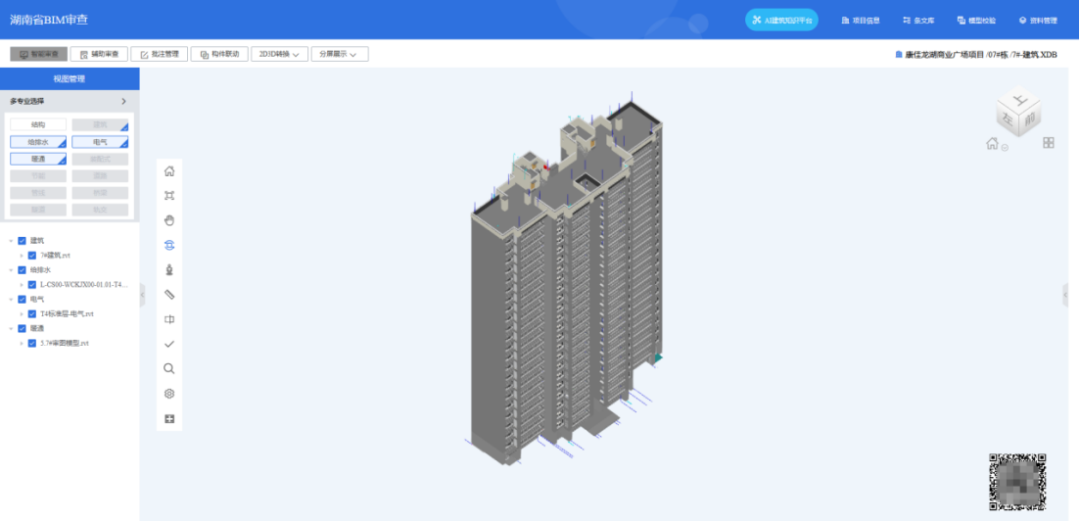This screenshot has height=522, width=1080.
Task: Pick the measure ruler tool
Action: [169, 295]
